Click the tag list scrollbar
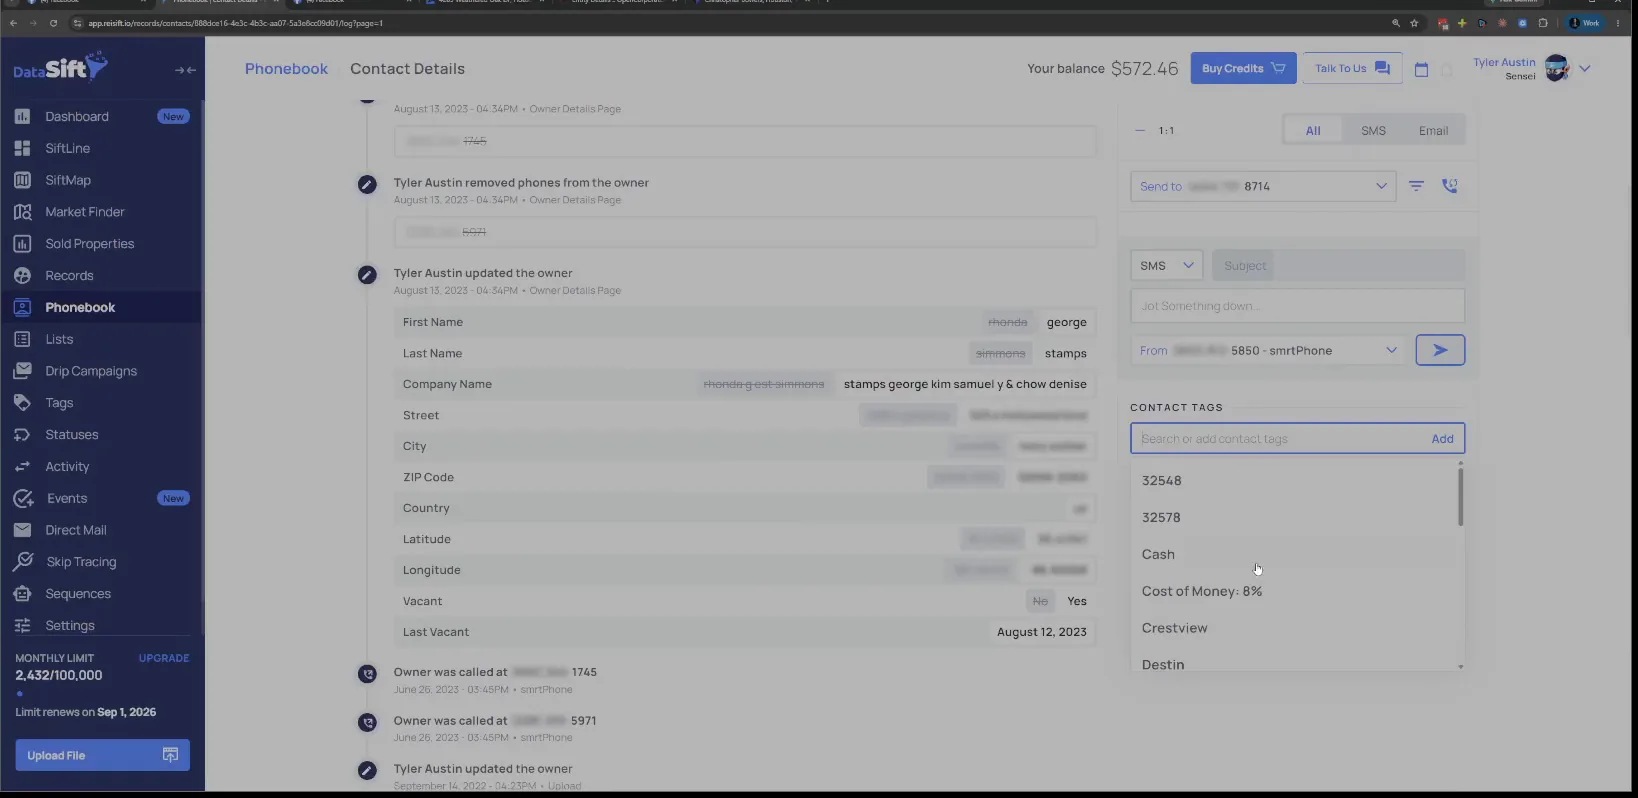 (1460, 497)
